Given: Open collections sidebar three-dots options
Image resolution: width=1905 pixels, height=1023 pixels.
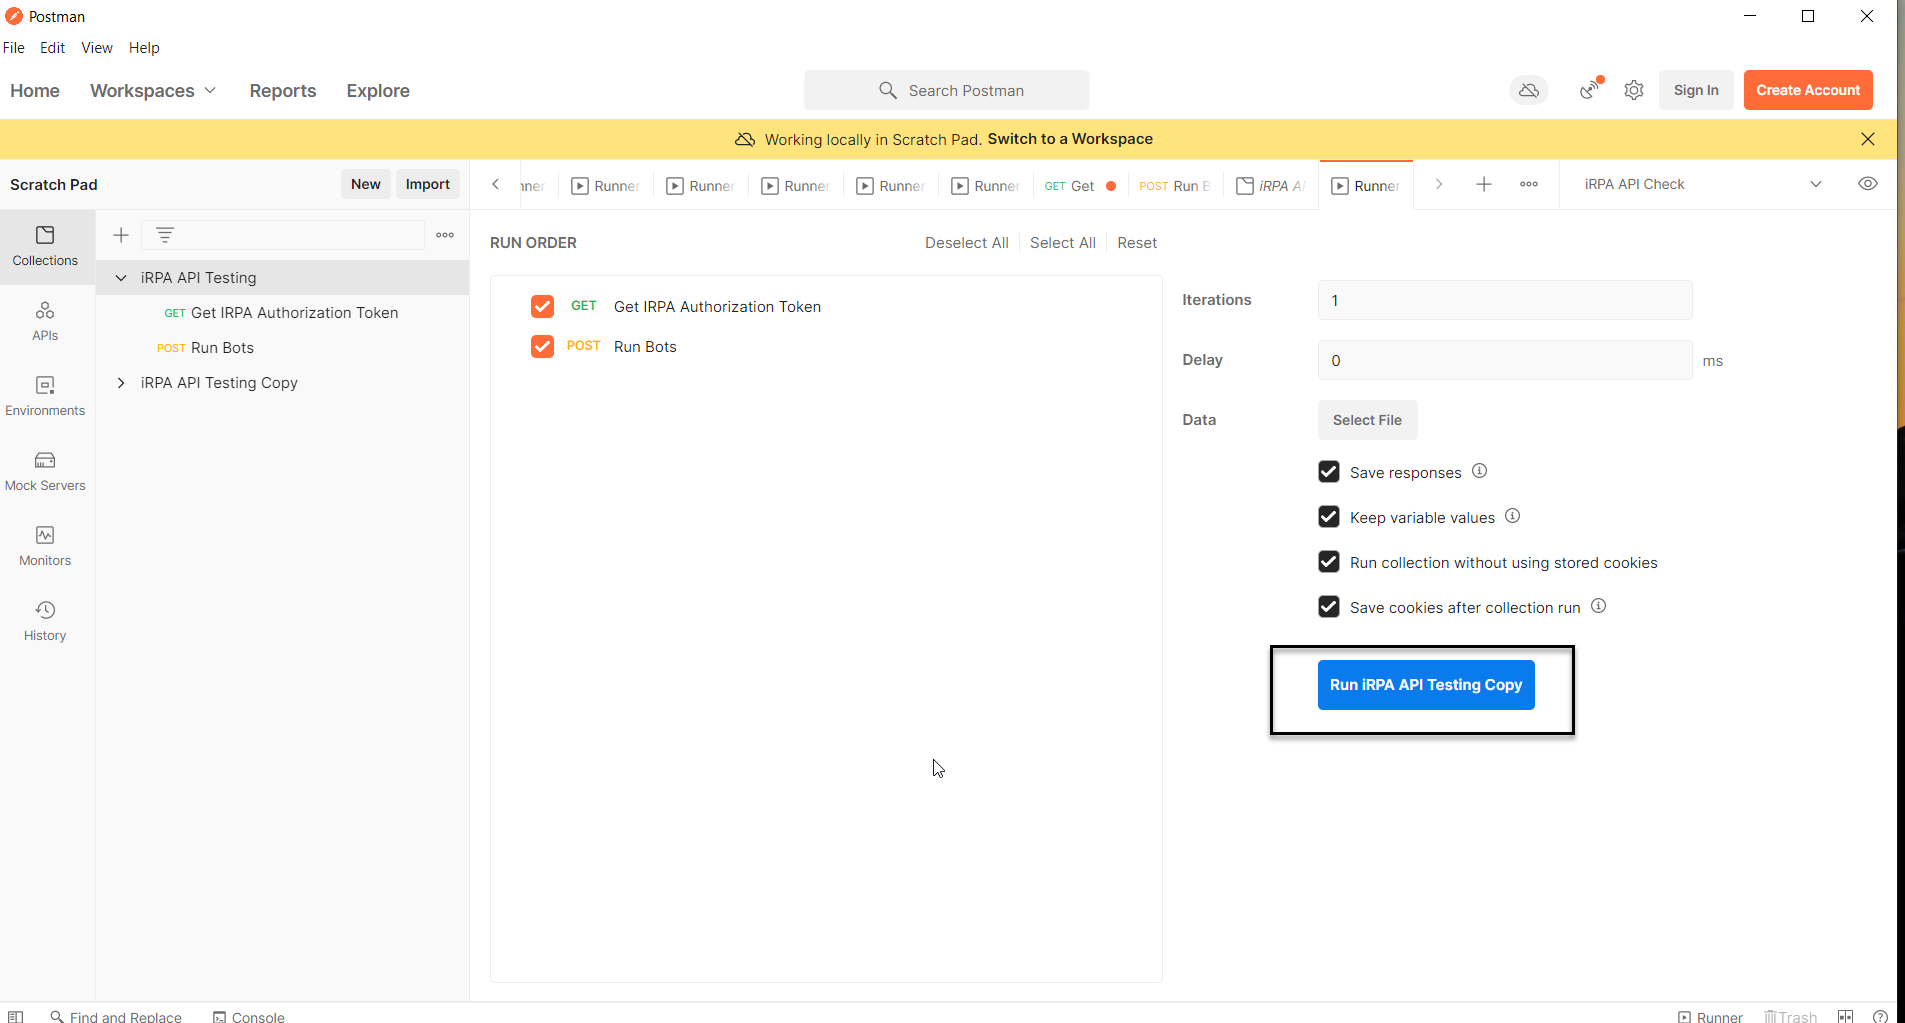Looking at the screenshot, I should click(x=445, y=235).
